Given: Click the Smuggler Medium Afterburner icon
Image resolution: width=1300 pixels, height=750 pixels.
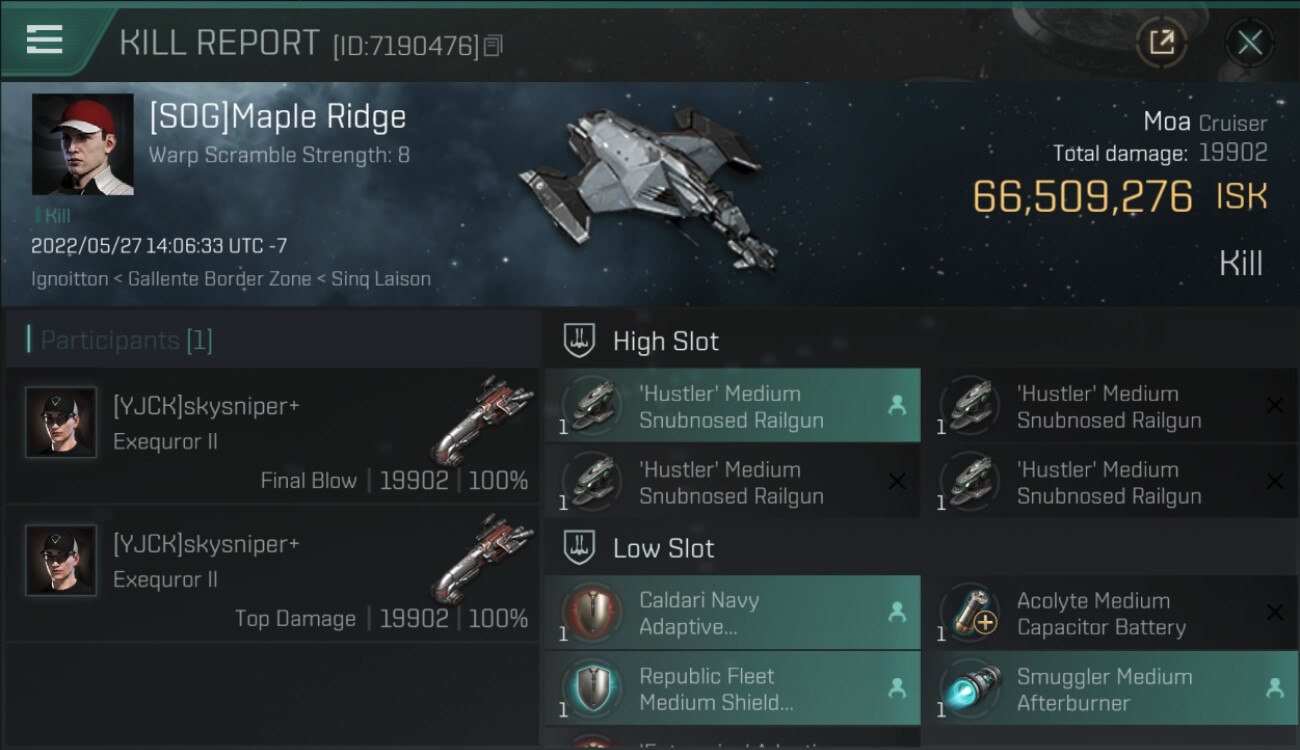Looking at the screenshot, I should (x=969, y=689).
